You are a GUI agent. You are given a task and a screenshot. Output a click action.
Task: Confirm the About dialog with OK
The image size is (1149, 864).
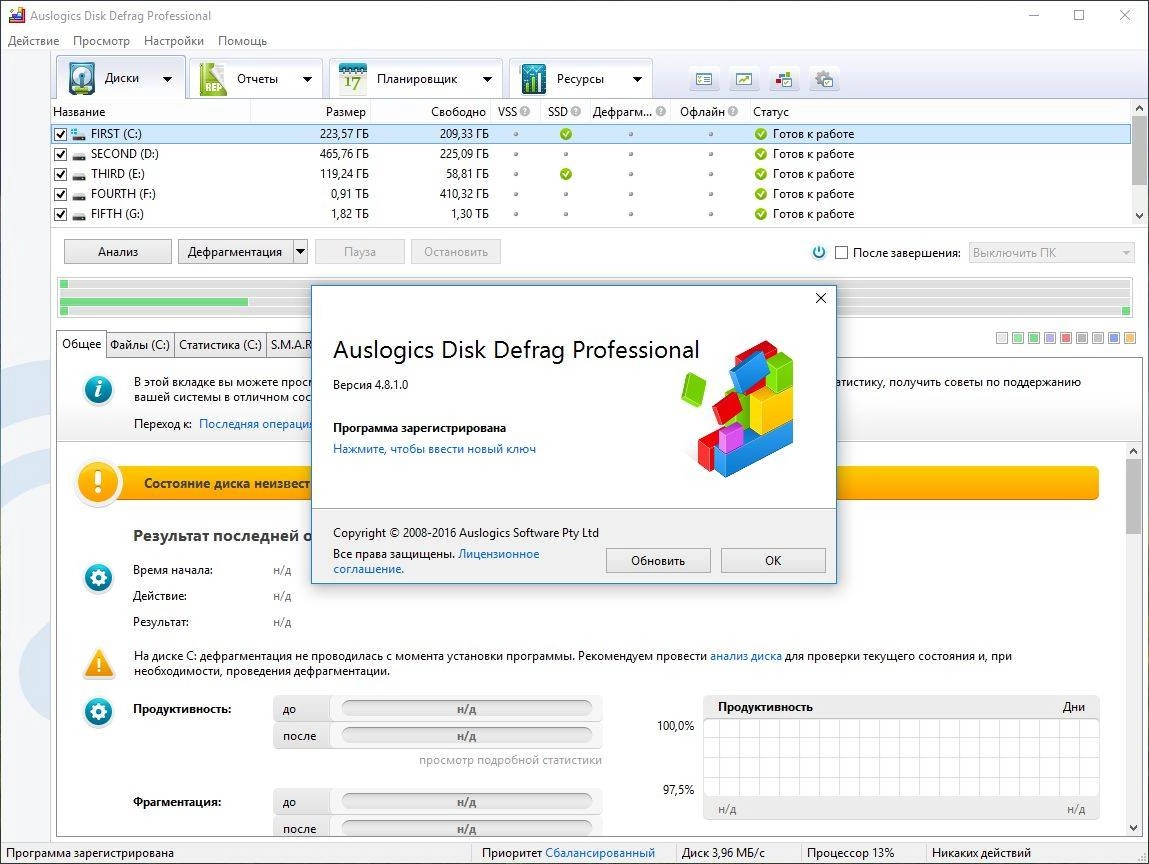pos(773,561)
